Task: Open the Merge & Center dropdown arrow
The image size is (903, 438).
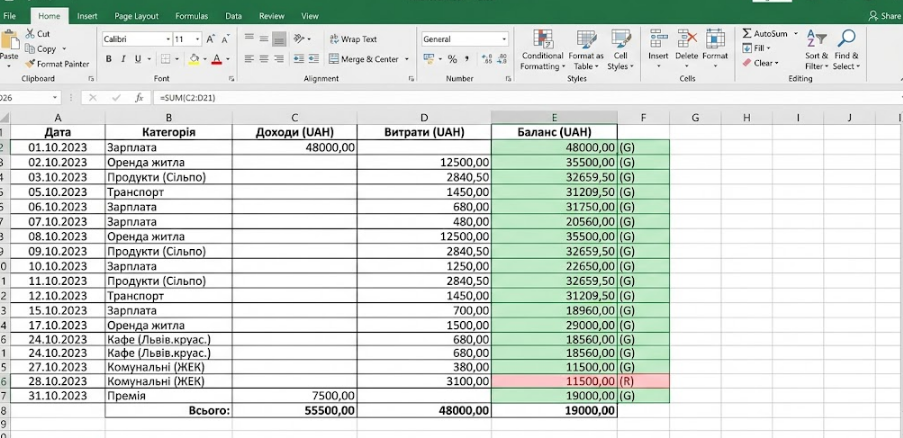Action: [x=407, y=59]
